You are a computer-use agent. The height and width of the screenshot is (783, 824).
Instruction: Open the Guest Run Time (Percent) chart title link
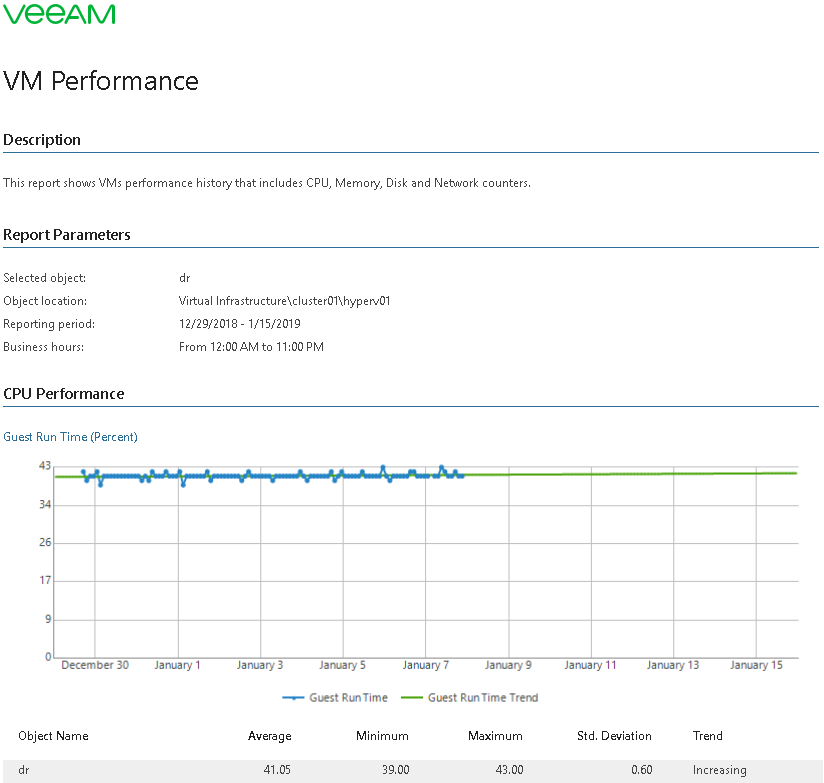(x=70, y=437)
